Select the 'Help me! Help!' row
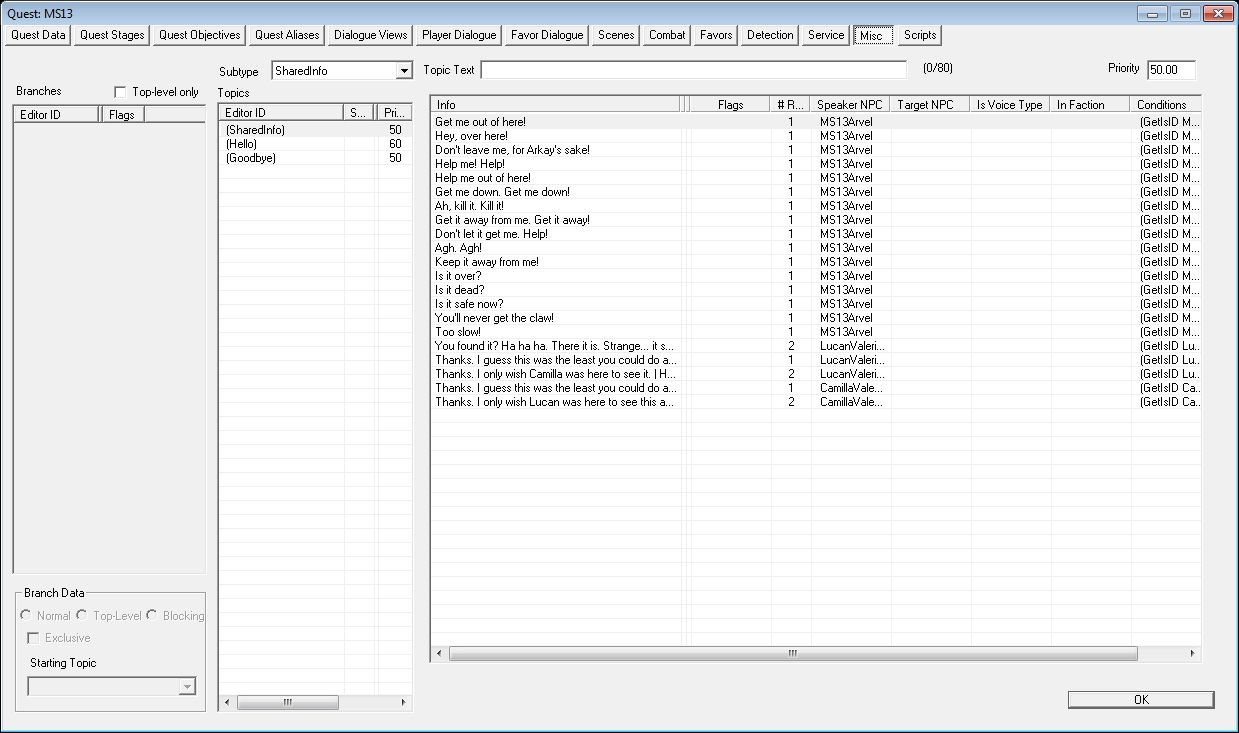 (815, 164)
